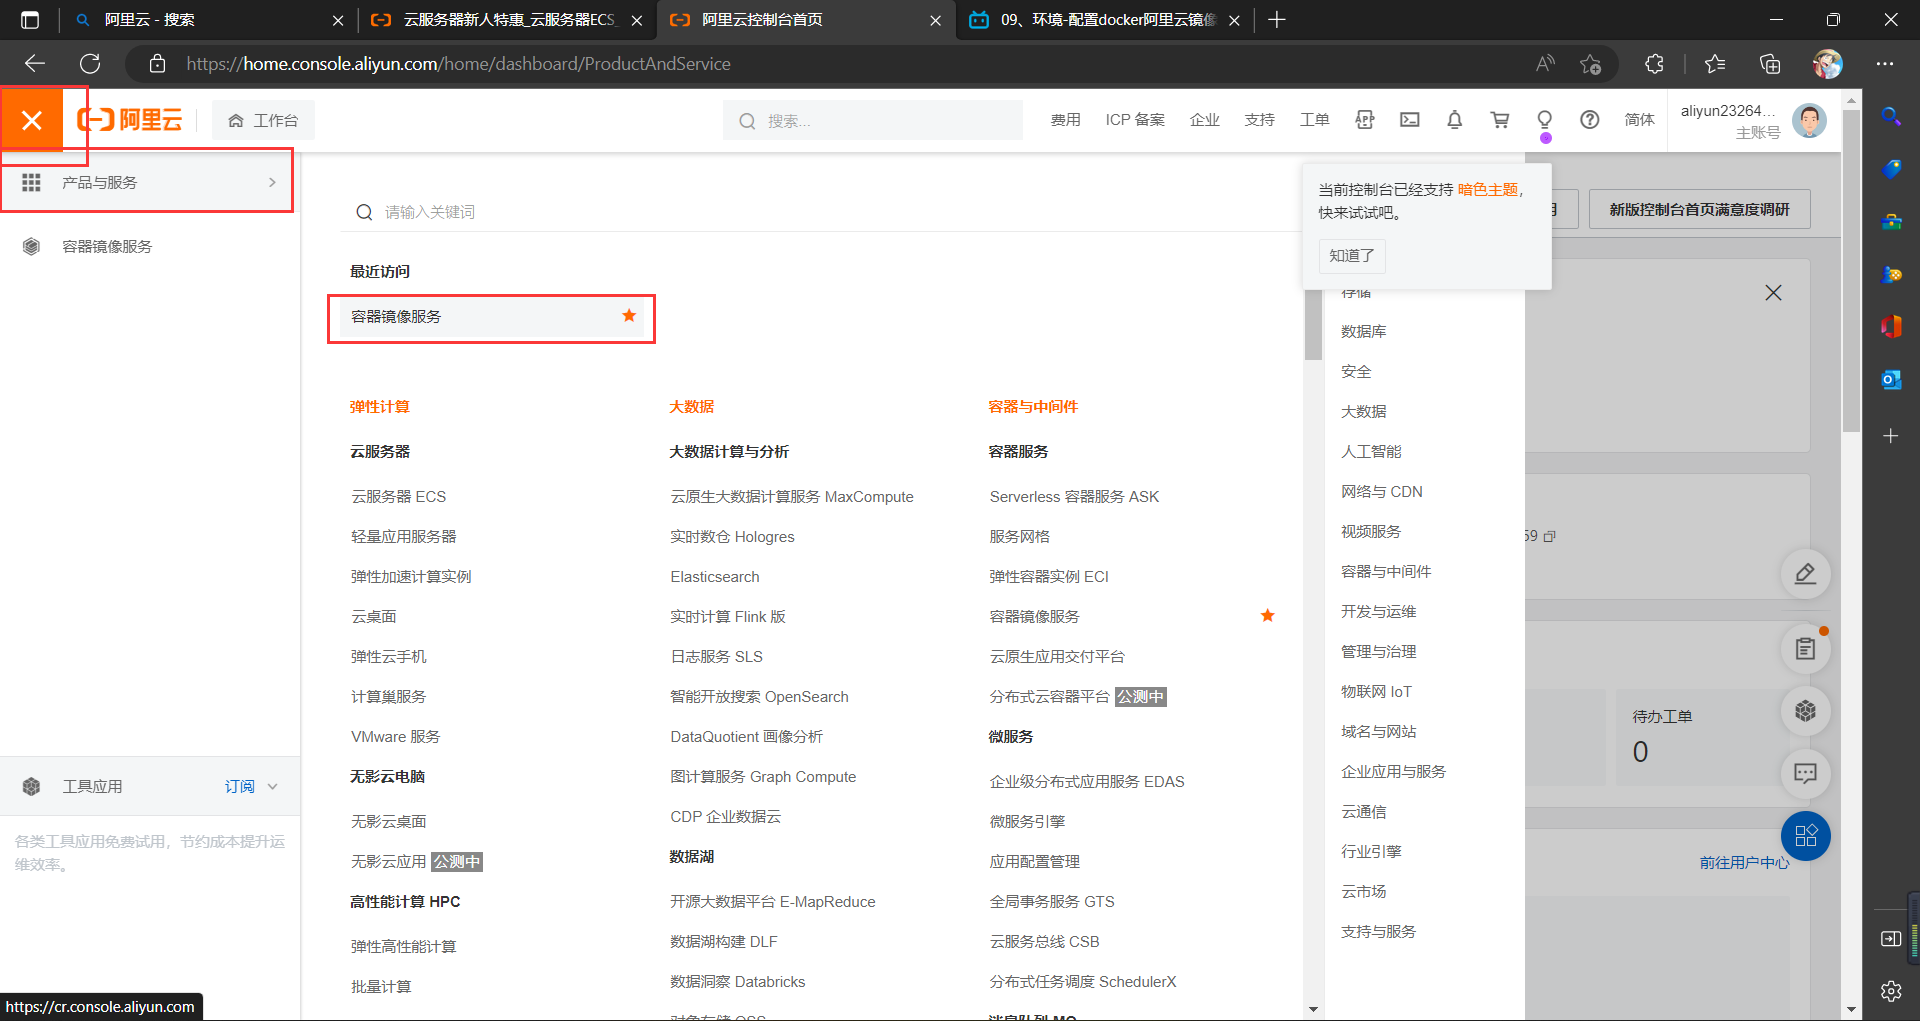Click the floating edit pencil button
This screenshot has width=1920, height=1021.
(x=1805, y=574)
